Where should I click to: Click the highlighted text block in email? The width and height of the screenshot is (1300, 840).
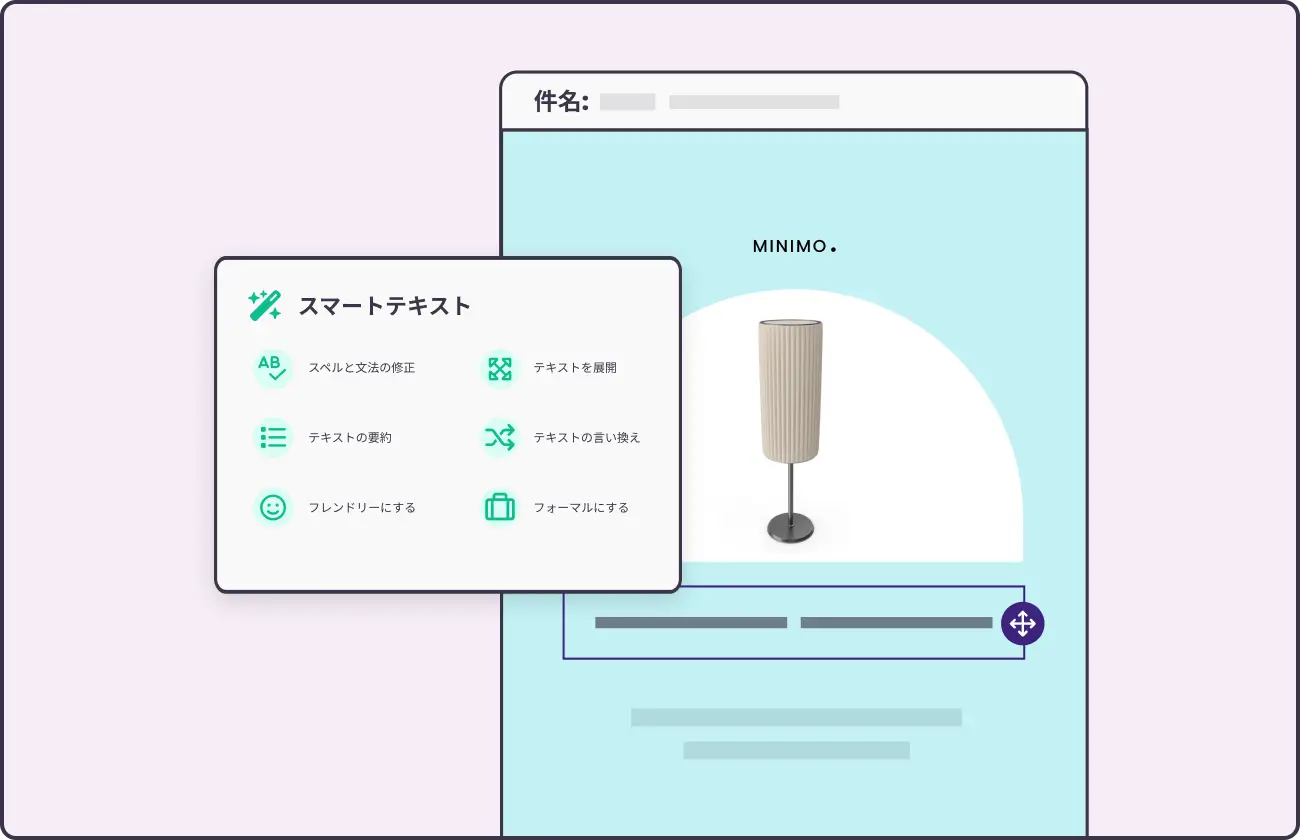tap(793, 623)
